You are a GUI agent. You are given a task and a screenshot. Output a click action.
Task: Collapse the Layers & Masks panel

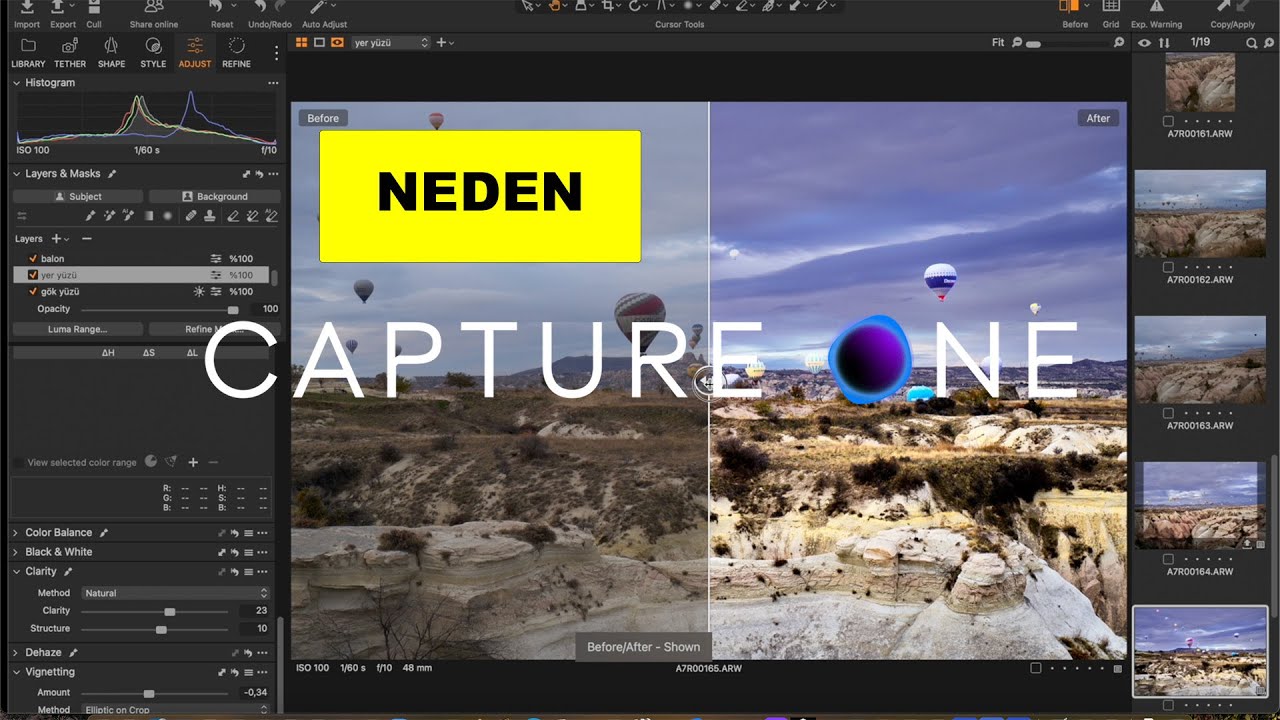coord(16,174)
